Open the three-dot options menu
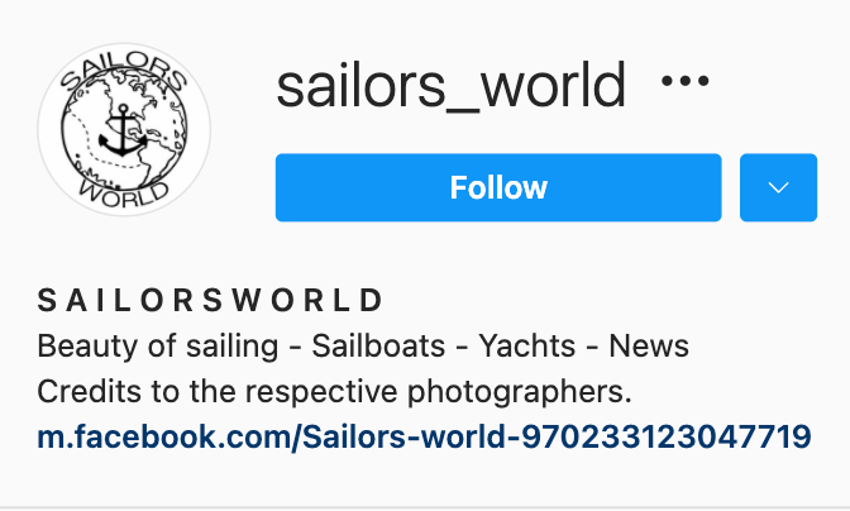 click(685, 81)
